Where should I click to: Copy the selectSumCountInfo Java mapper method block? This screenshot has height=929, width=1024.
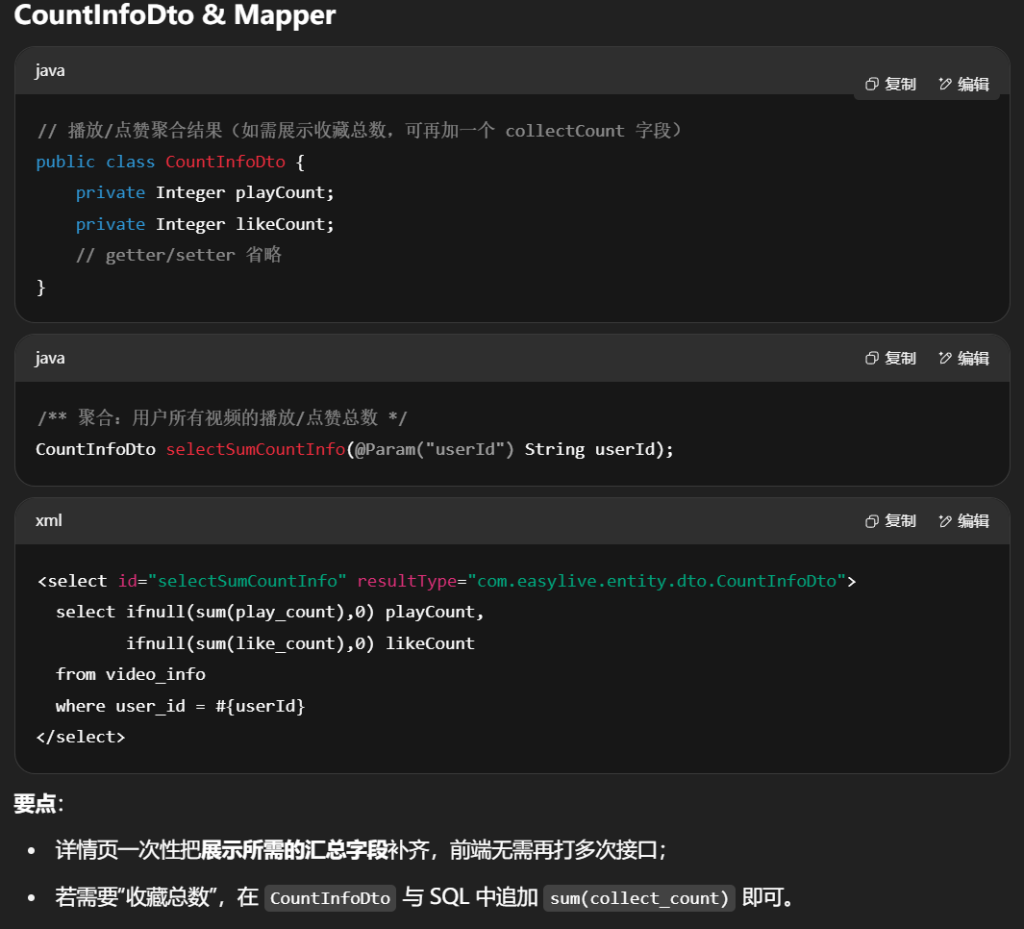coord(872,358)
